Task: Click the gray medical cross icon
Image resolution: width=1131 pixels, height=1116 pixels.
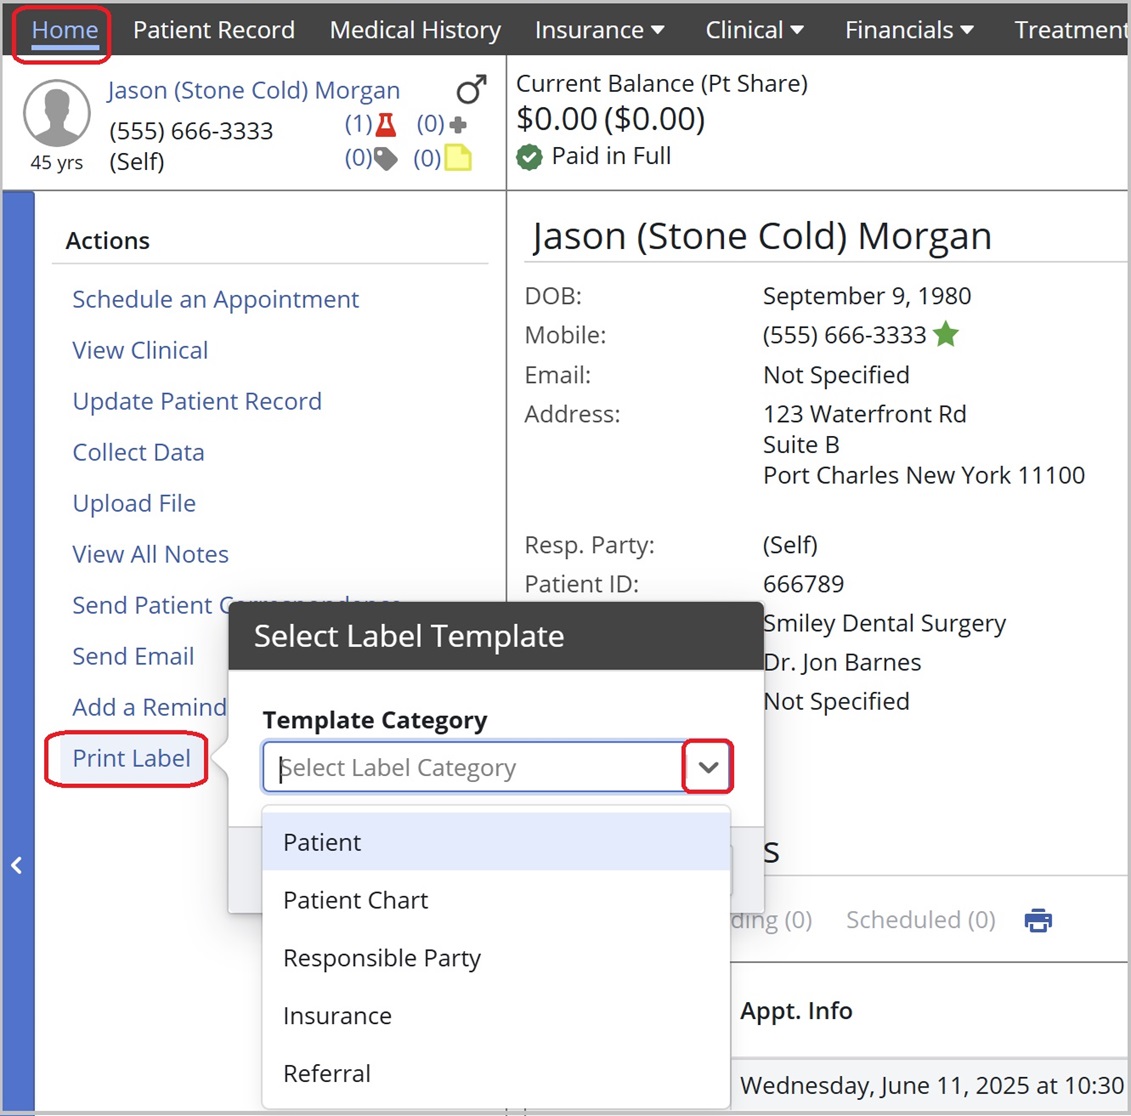Action: click(x=458, y=125)
